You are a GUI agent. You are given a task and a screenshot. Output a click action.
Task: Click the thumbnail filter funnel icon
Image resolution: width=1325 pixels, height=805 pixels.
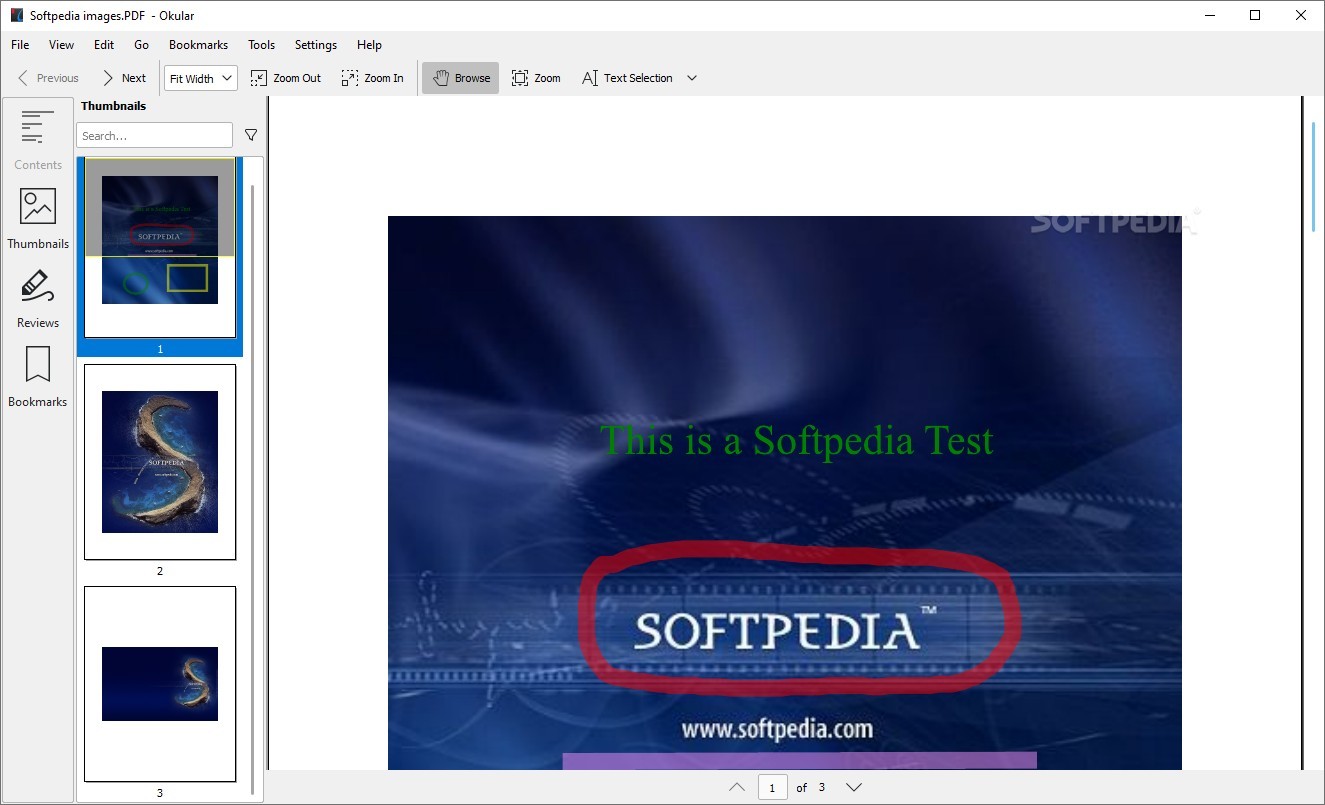(251, 135)
